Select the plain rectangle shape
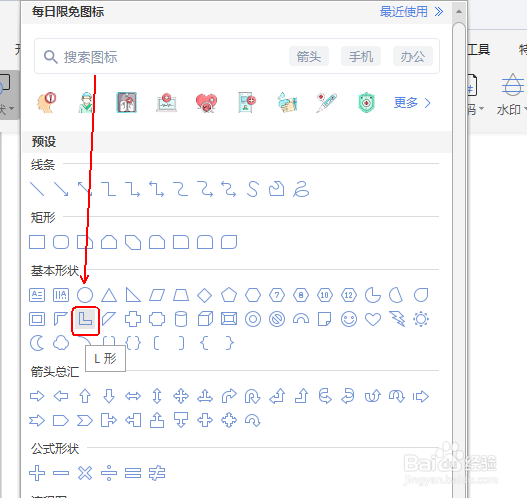This screenshot has width=527, height=498. pyautogui.click(x=37, y=242)
